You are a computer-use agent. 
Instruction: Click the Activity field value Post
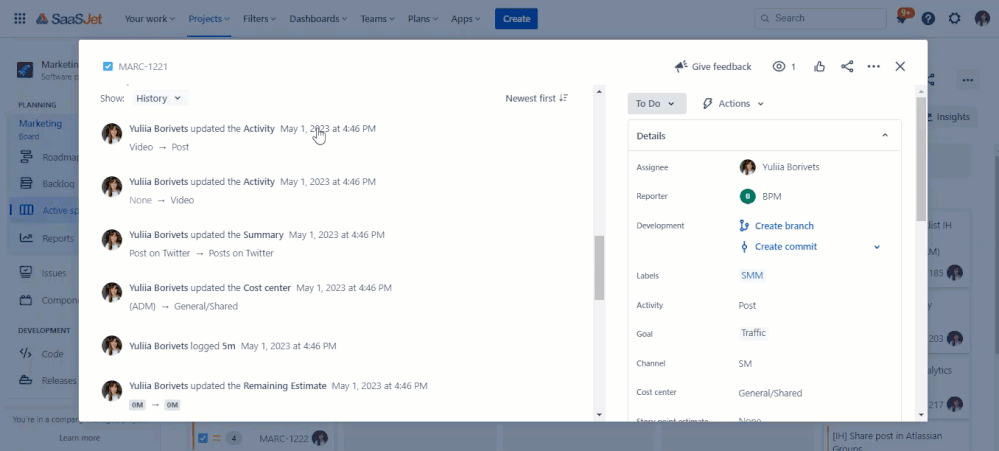(x=747, y=305)
